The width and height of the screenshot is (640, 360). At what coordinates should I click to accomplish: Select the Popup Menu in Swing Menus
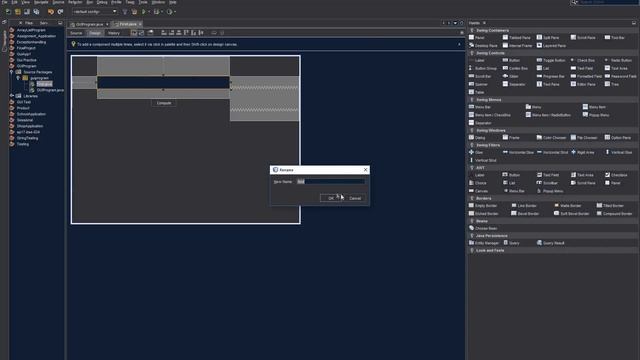coord(596,115)
